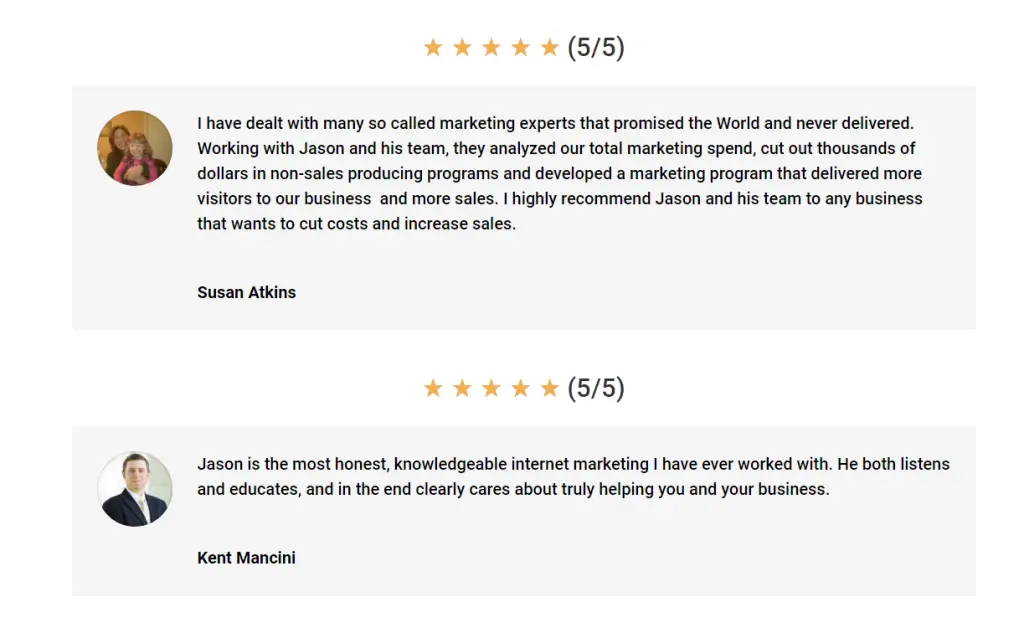Select fourth star above Susan Atkins's review
The height and width of the screenshot is (628, 1024).
(520, 48)
